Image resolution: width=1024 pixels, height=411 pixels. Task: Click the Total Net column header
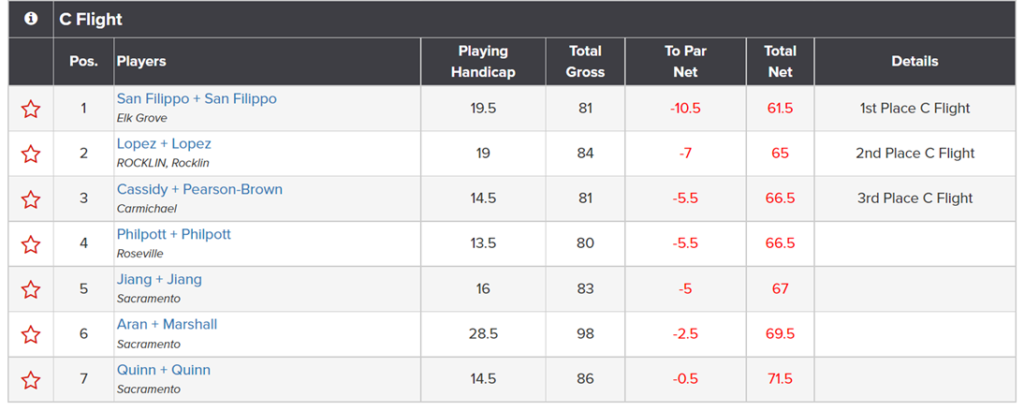780,61
